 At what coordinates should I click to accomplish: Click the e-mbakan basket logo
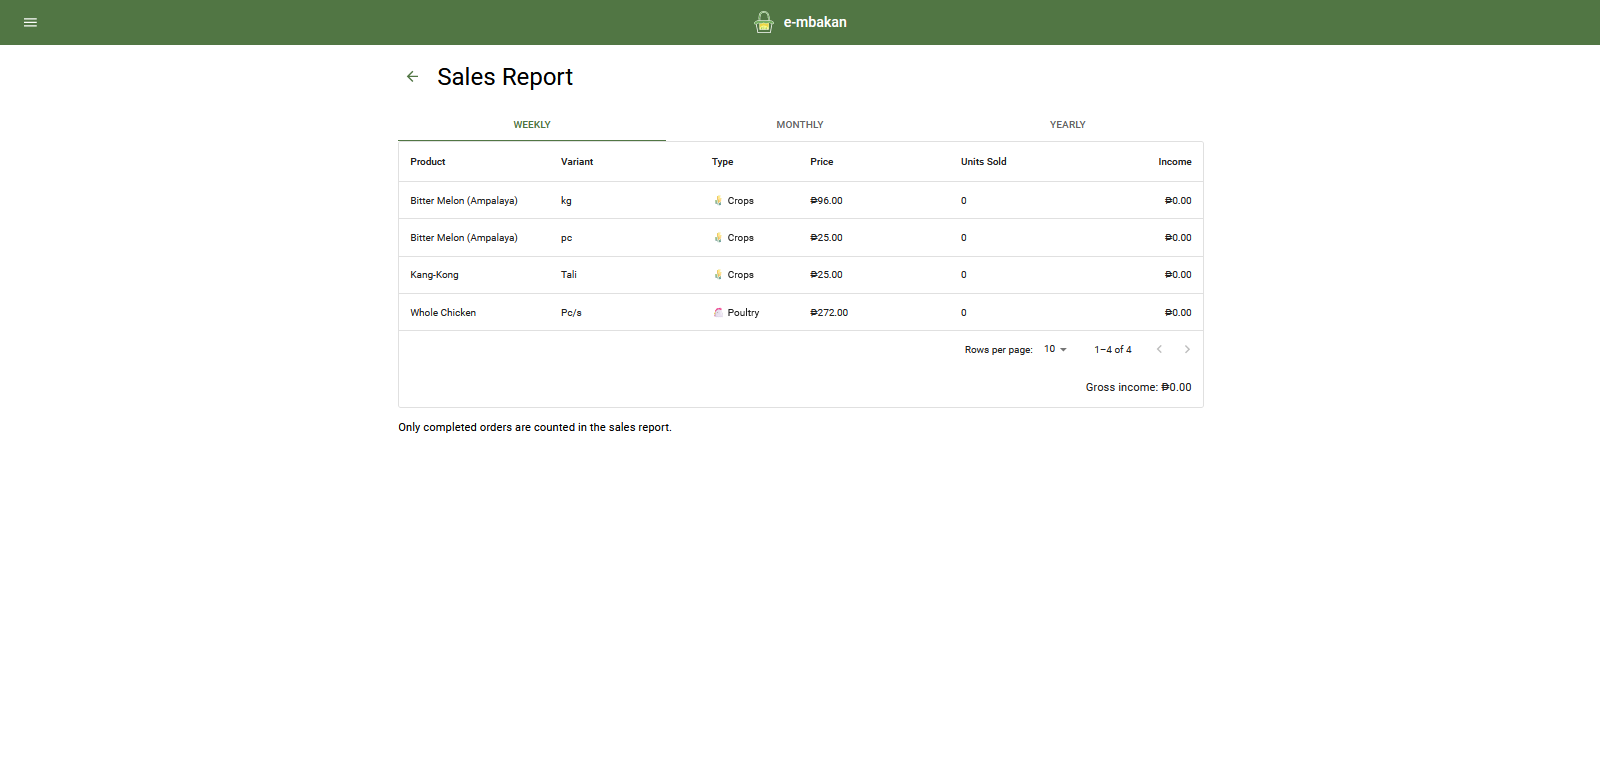click(764, 22)
